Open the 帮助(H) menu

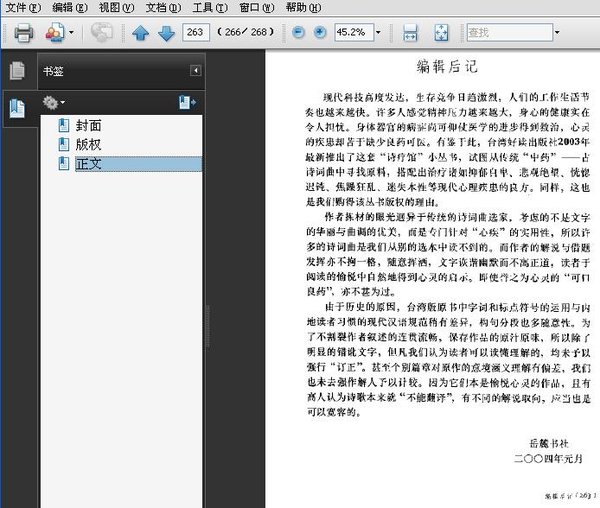(303, 7)
